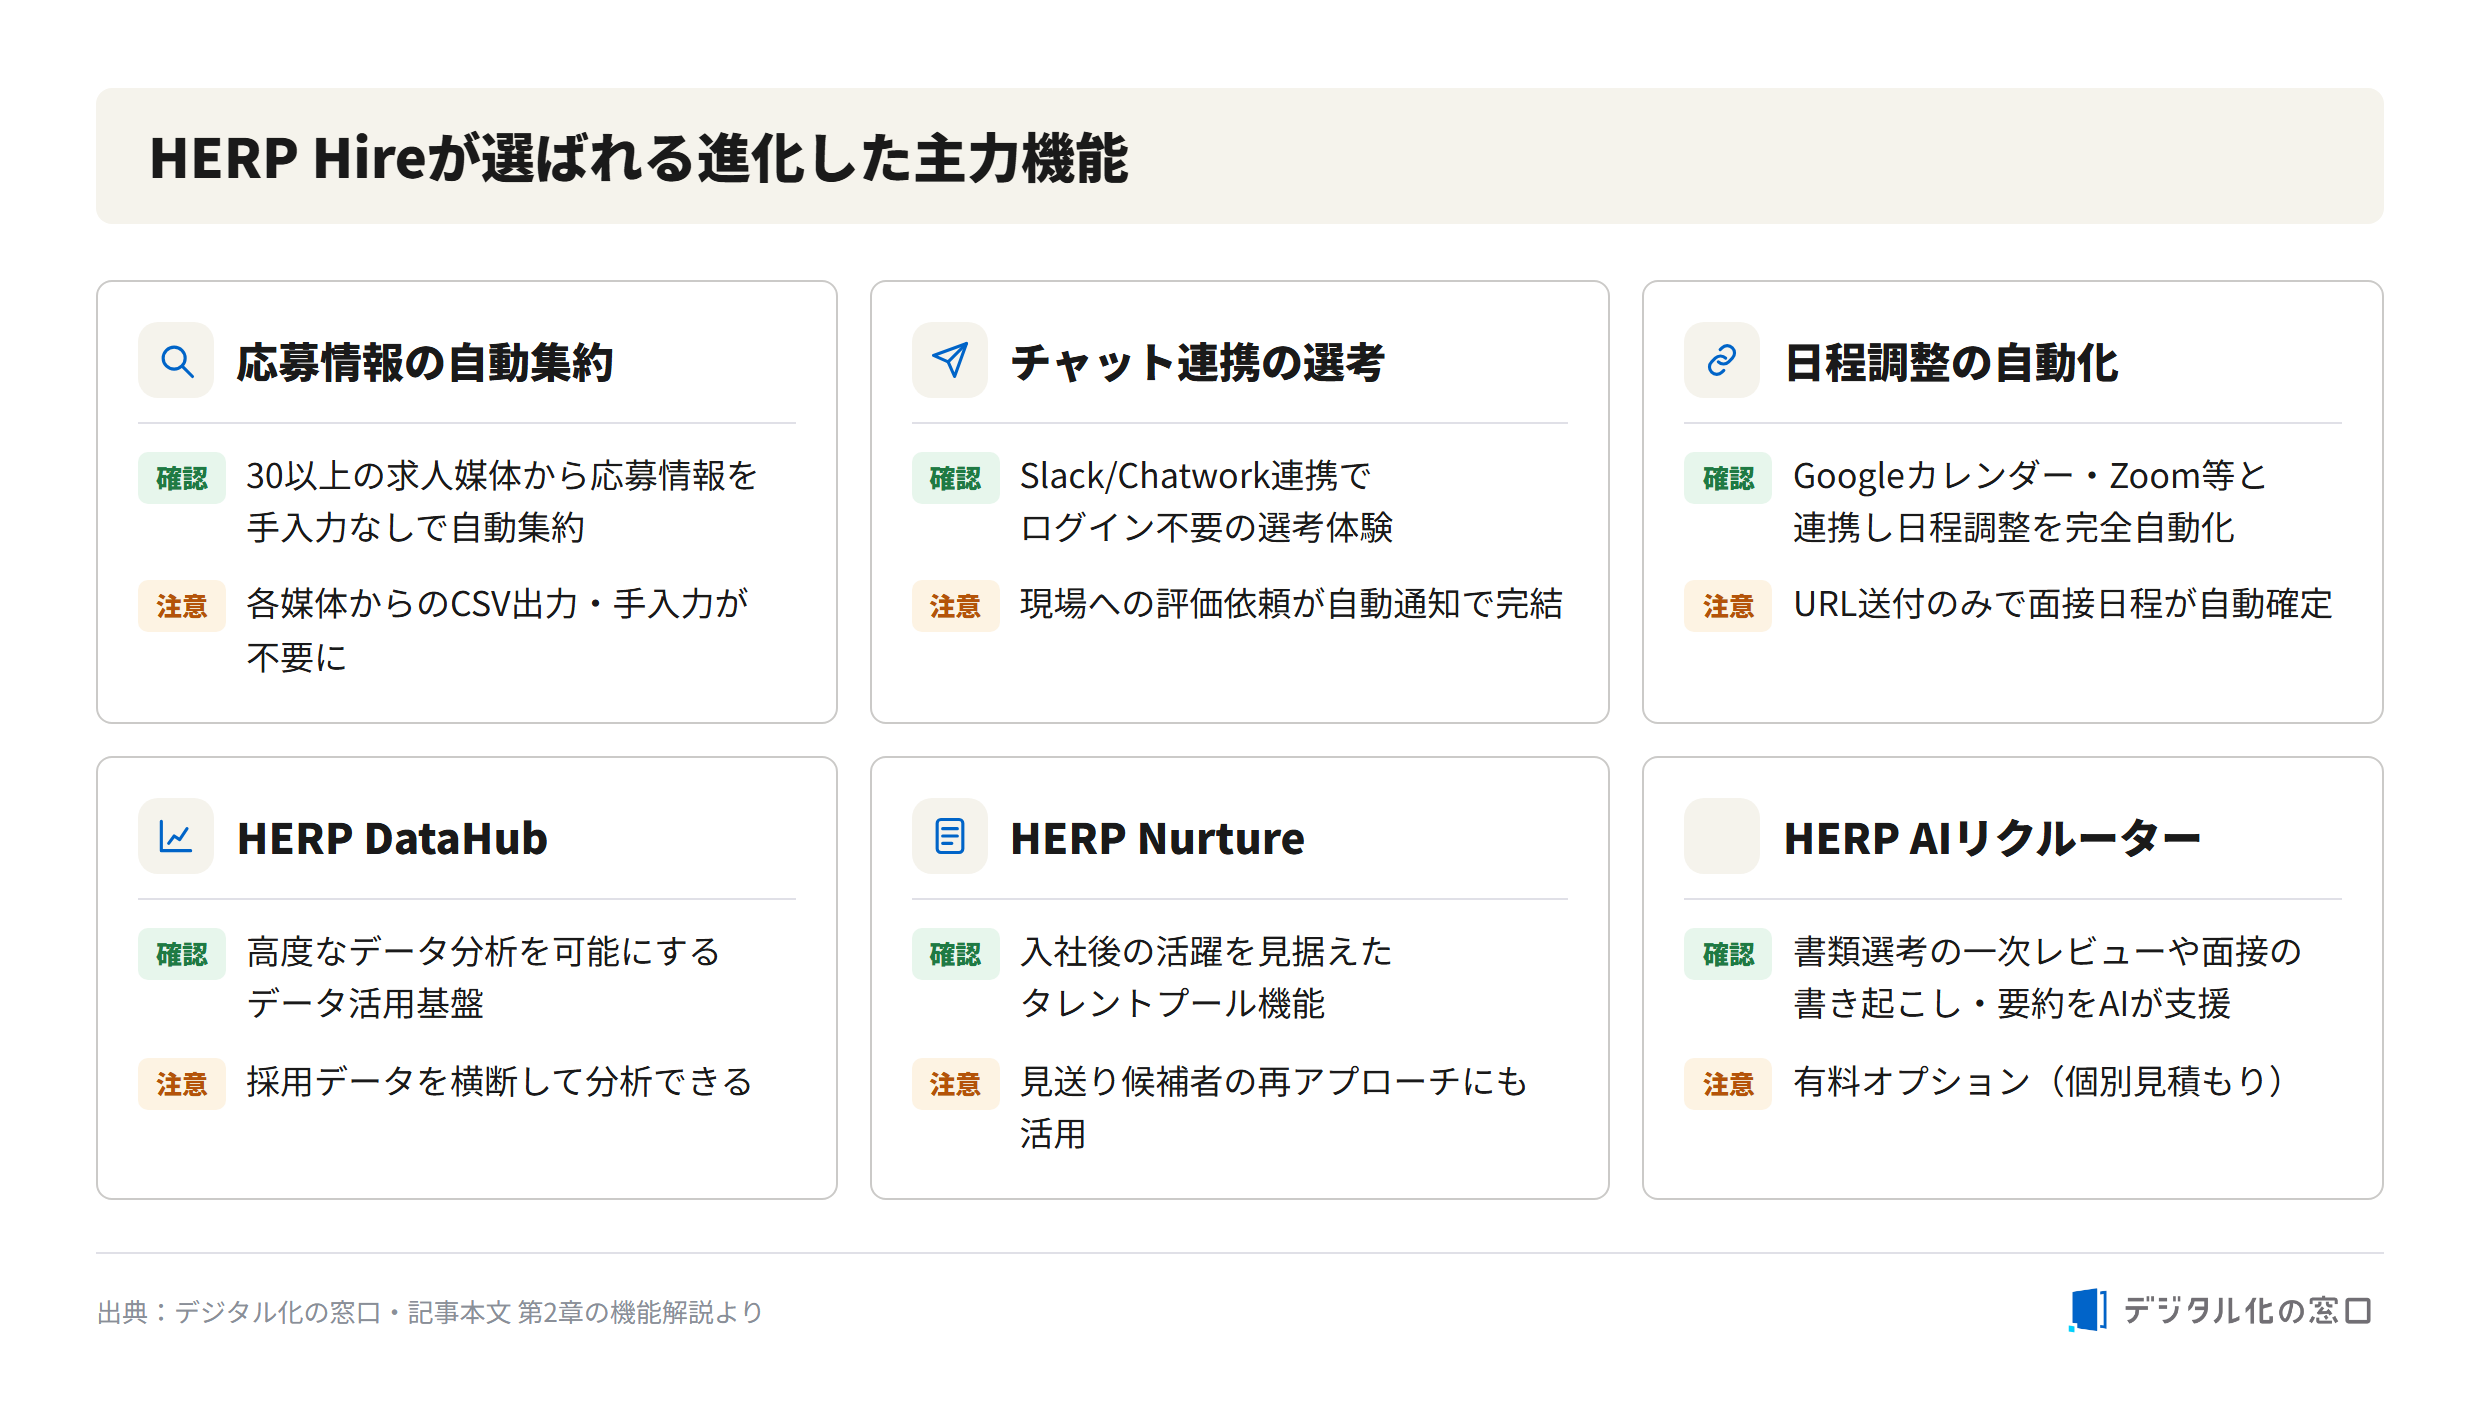Click the 注意 badge next to 各媒体からのCSV出力
This screenshot has width=2480, height=1428.
[182, 606]
